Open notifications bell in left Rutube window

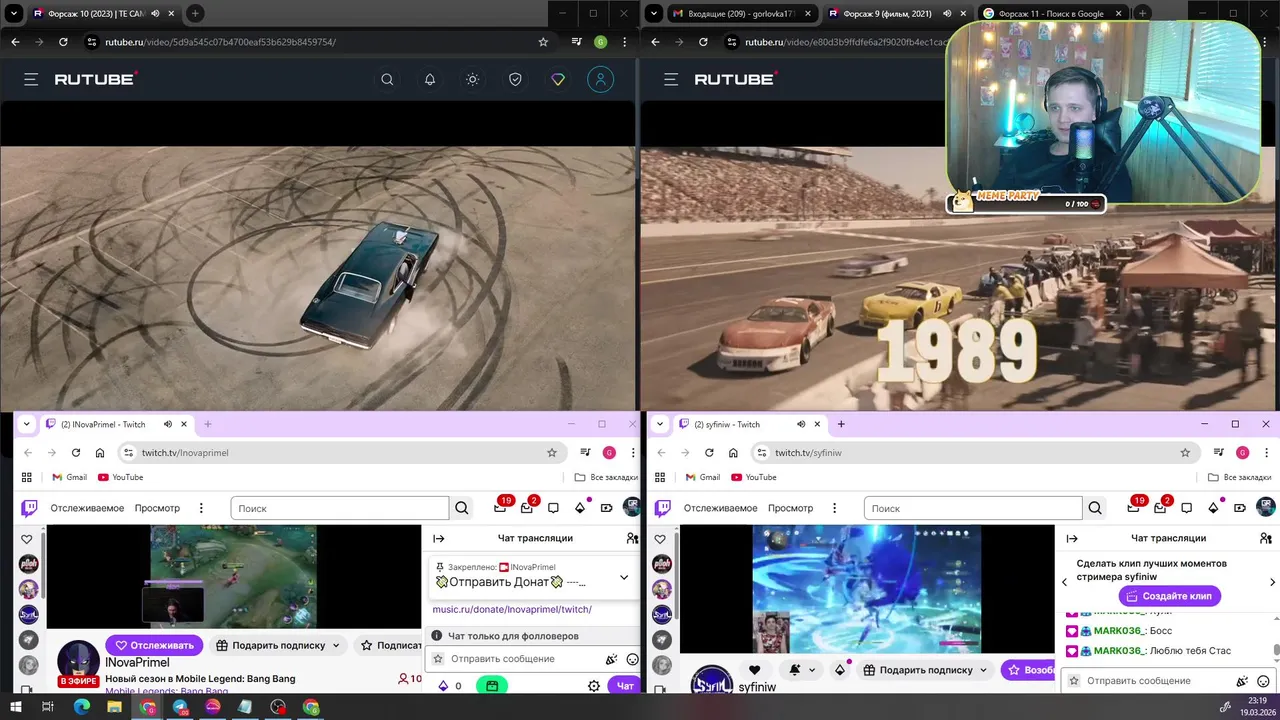click(x=430, y=80)
